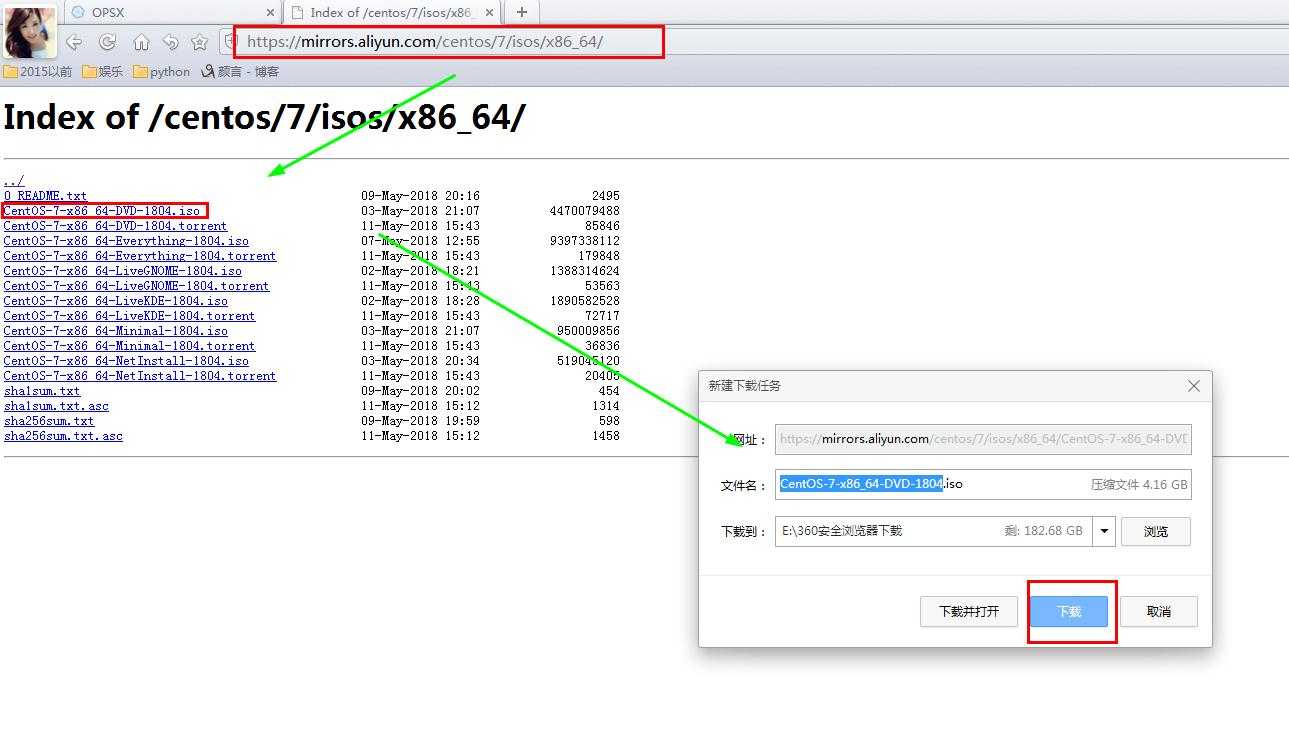Screen dimensions: 1289x738
Task: Click CentOS-7-x86_64-NetInstall-1804.torrent link
Action: [x=140, y=376]
